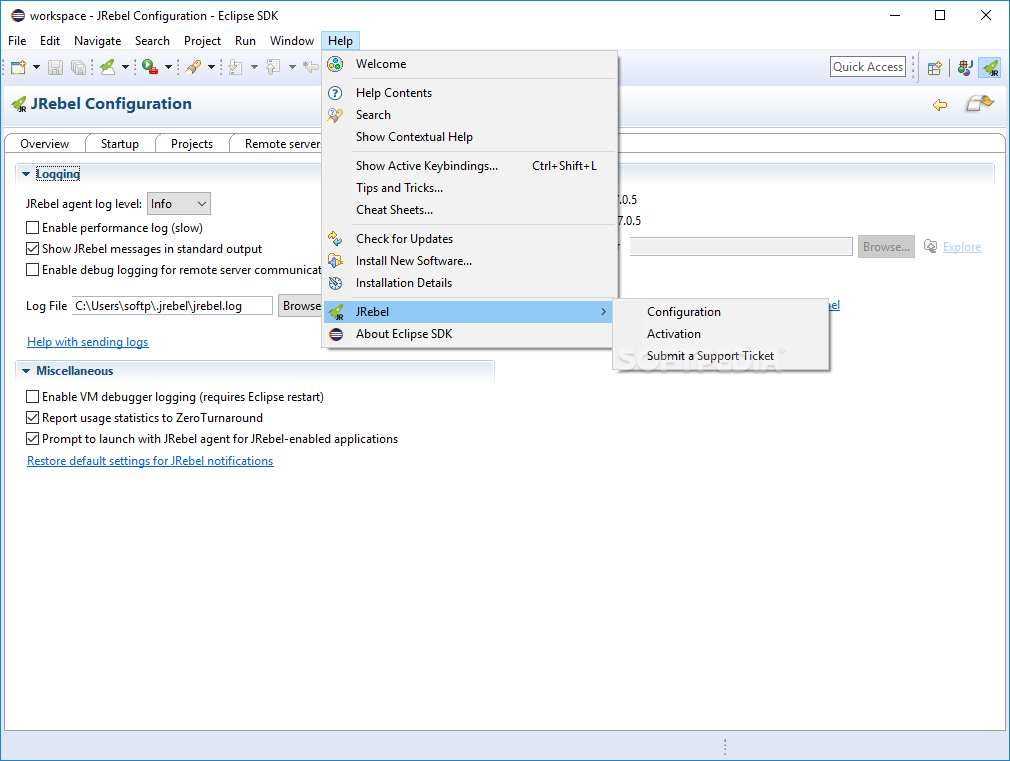The width and height of the screenshot is (1010, 761).
Task: Open the Previous Annotation dropdown arrow
Action: click(292, 67)
